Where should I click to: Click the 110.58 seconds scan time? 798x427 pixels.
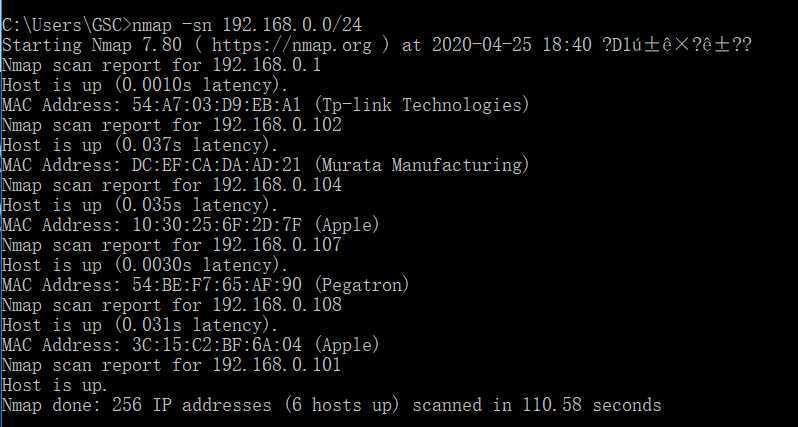[592, 406]
